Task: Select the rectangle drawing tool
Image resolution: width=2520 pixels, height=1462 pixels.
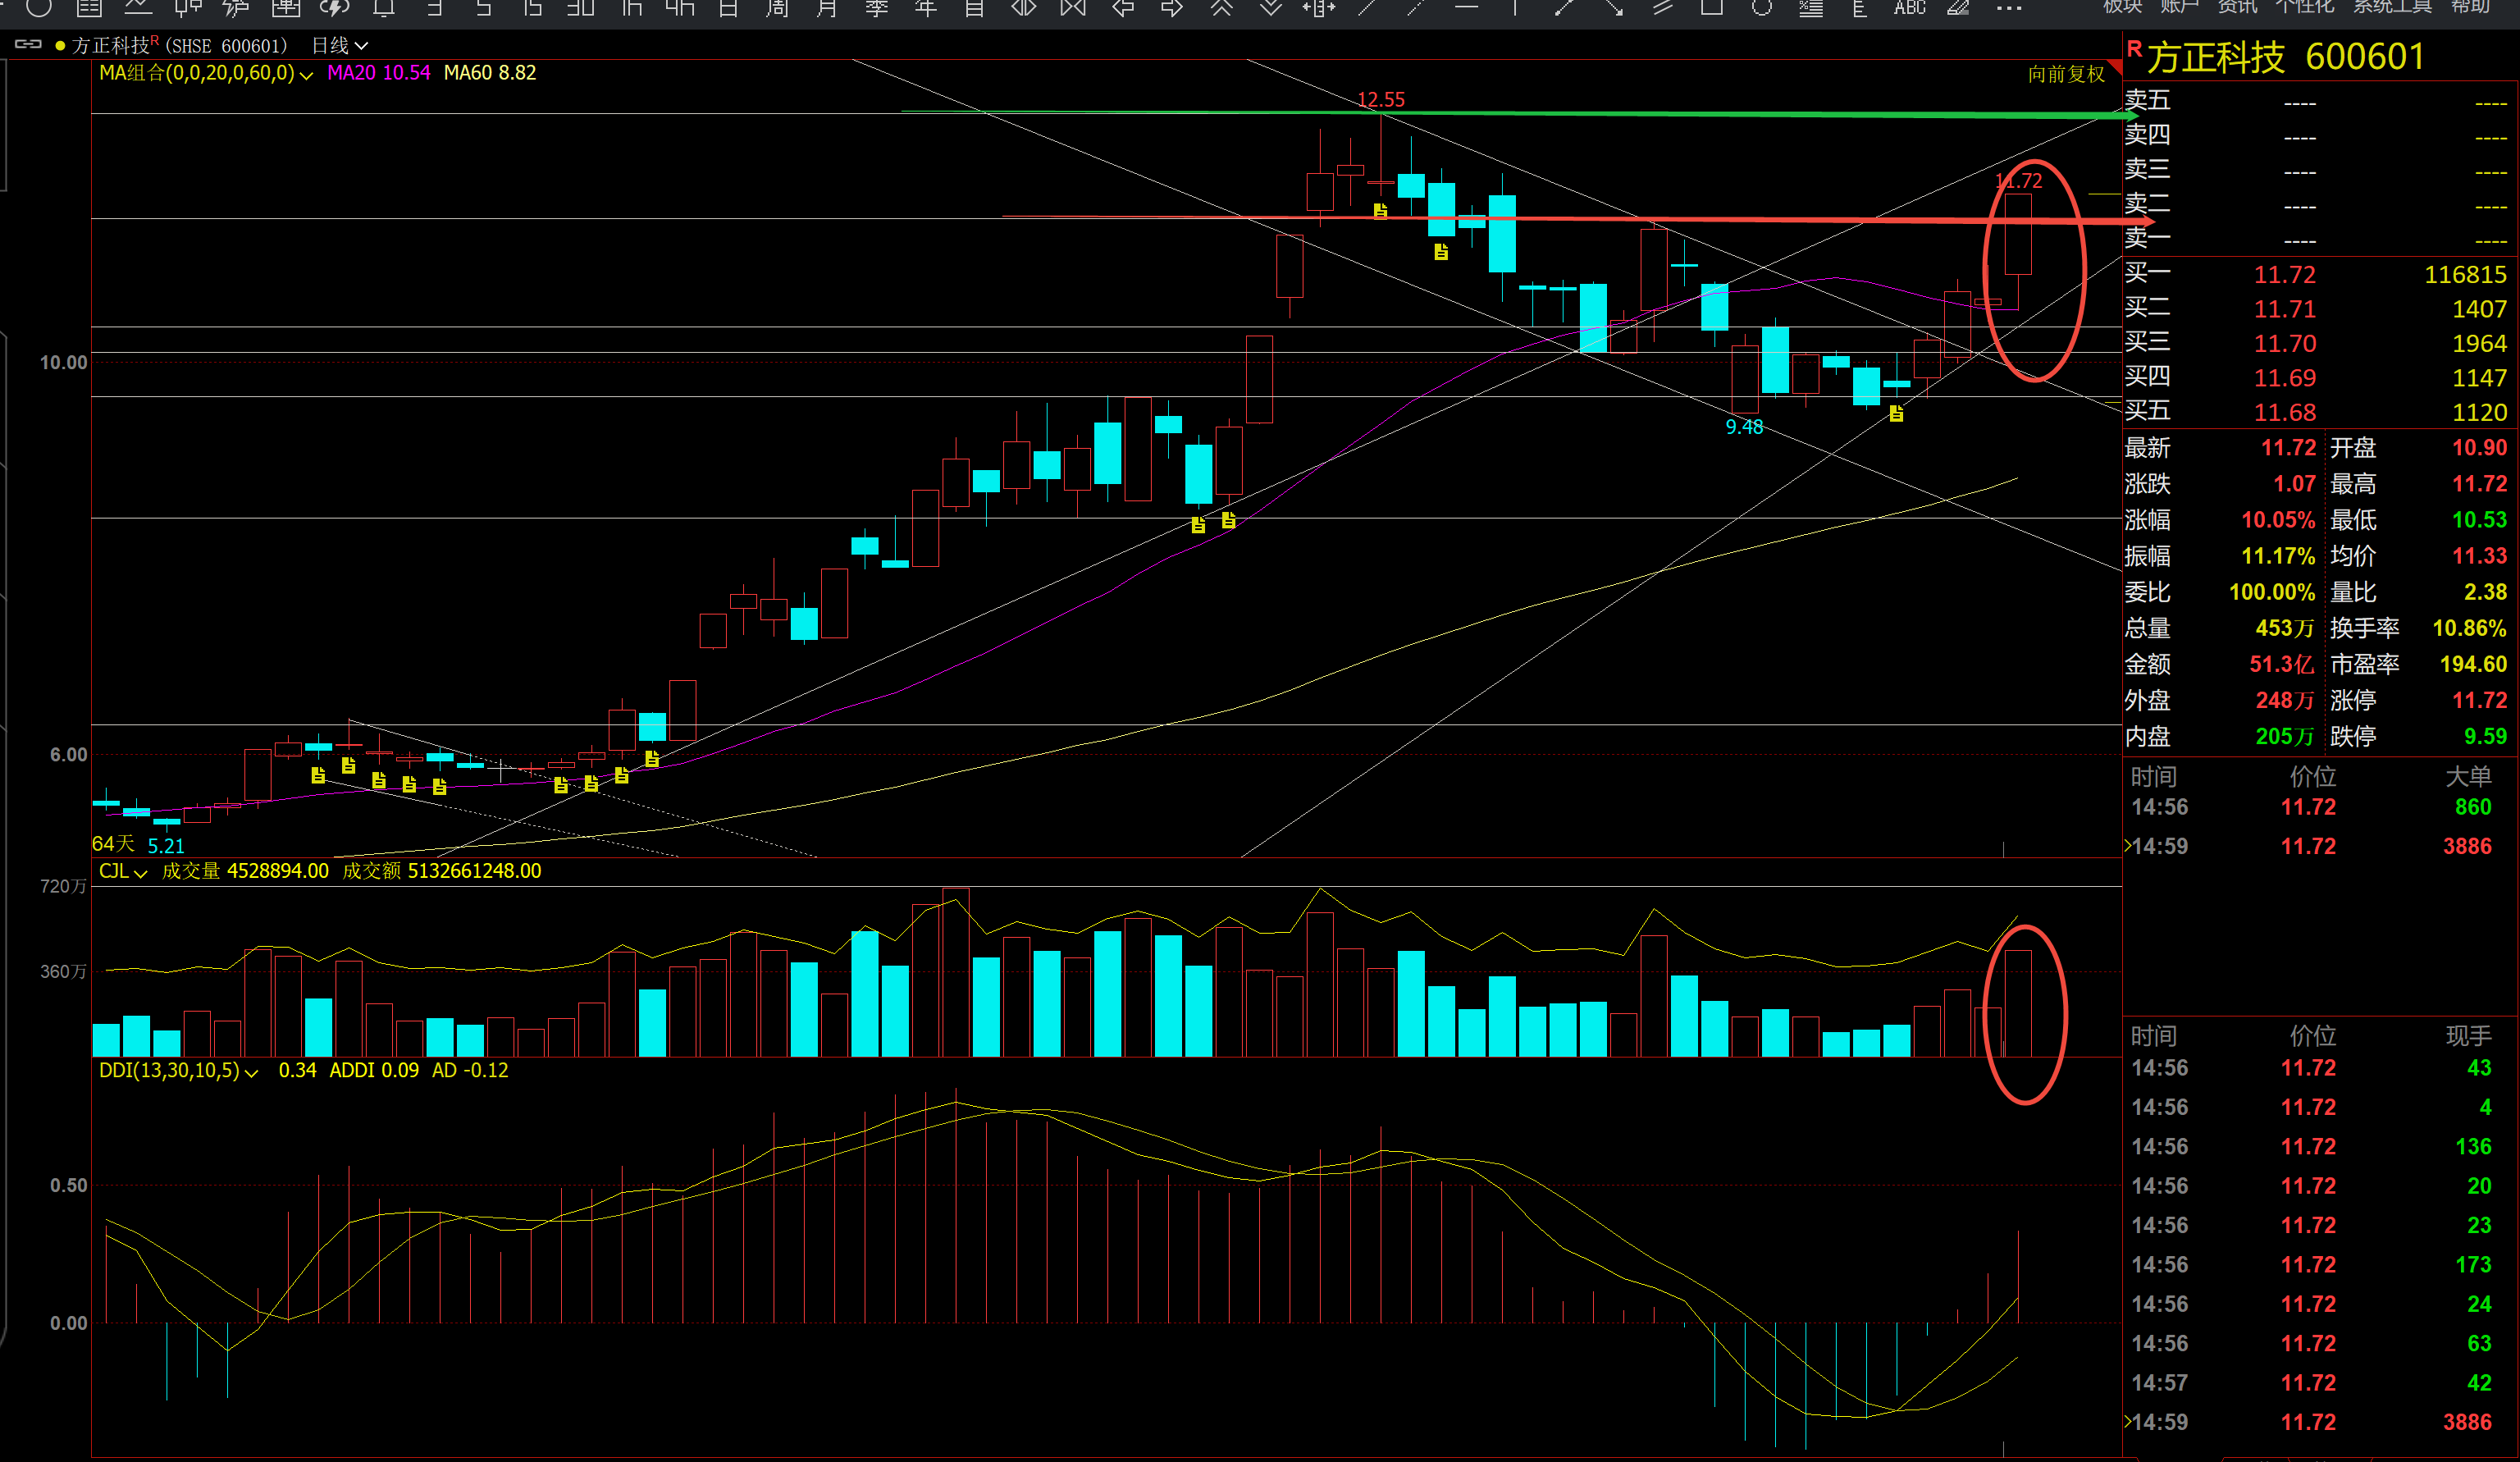Action: point(1711,8)
